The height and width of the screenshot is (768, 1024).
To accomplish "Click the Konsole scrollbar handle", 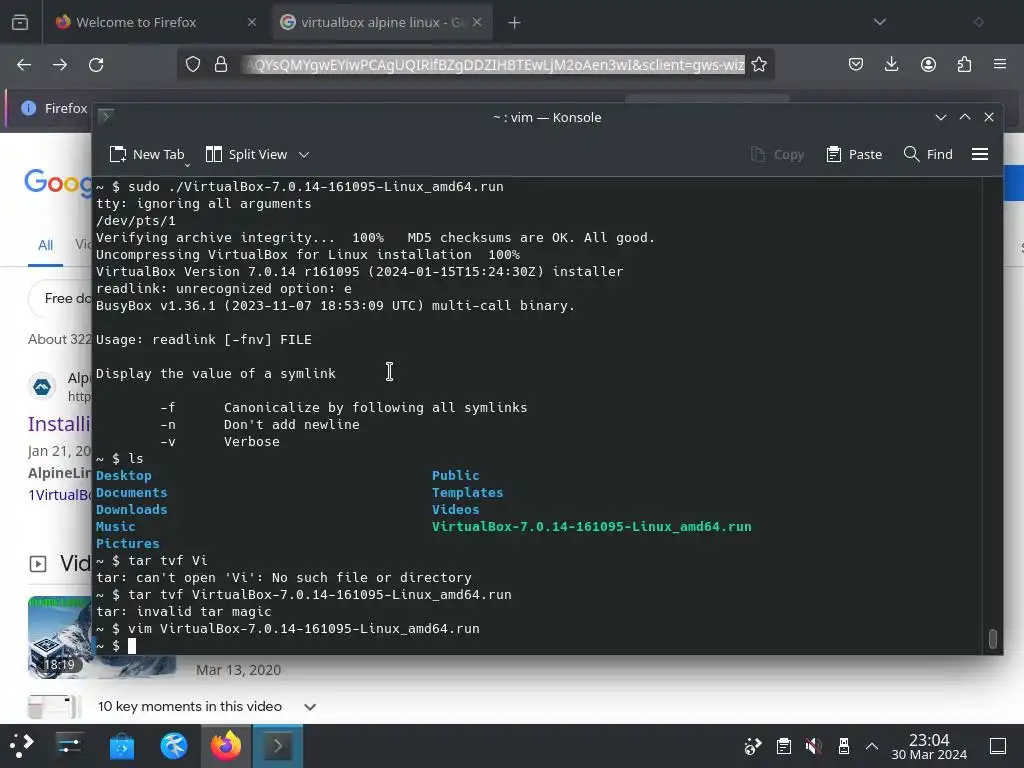I will (x=992, y=638).
